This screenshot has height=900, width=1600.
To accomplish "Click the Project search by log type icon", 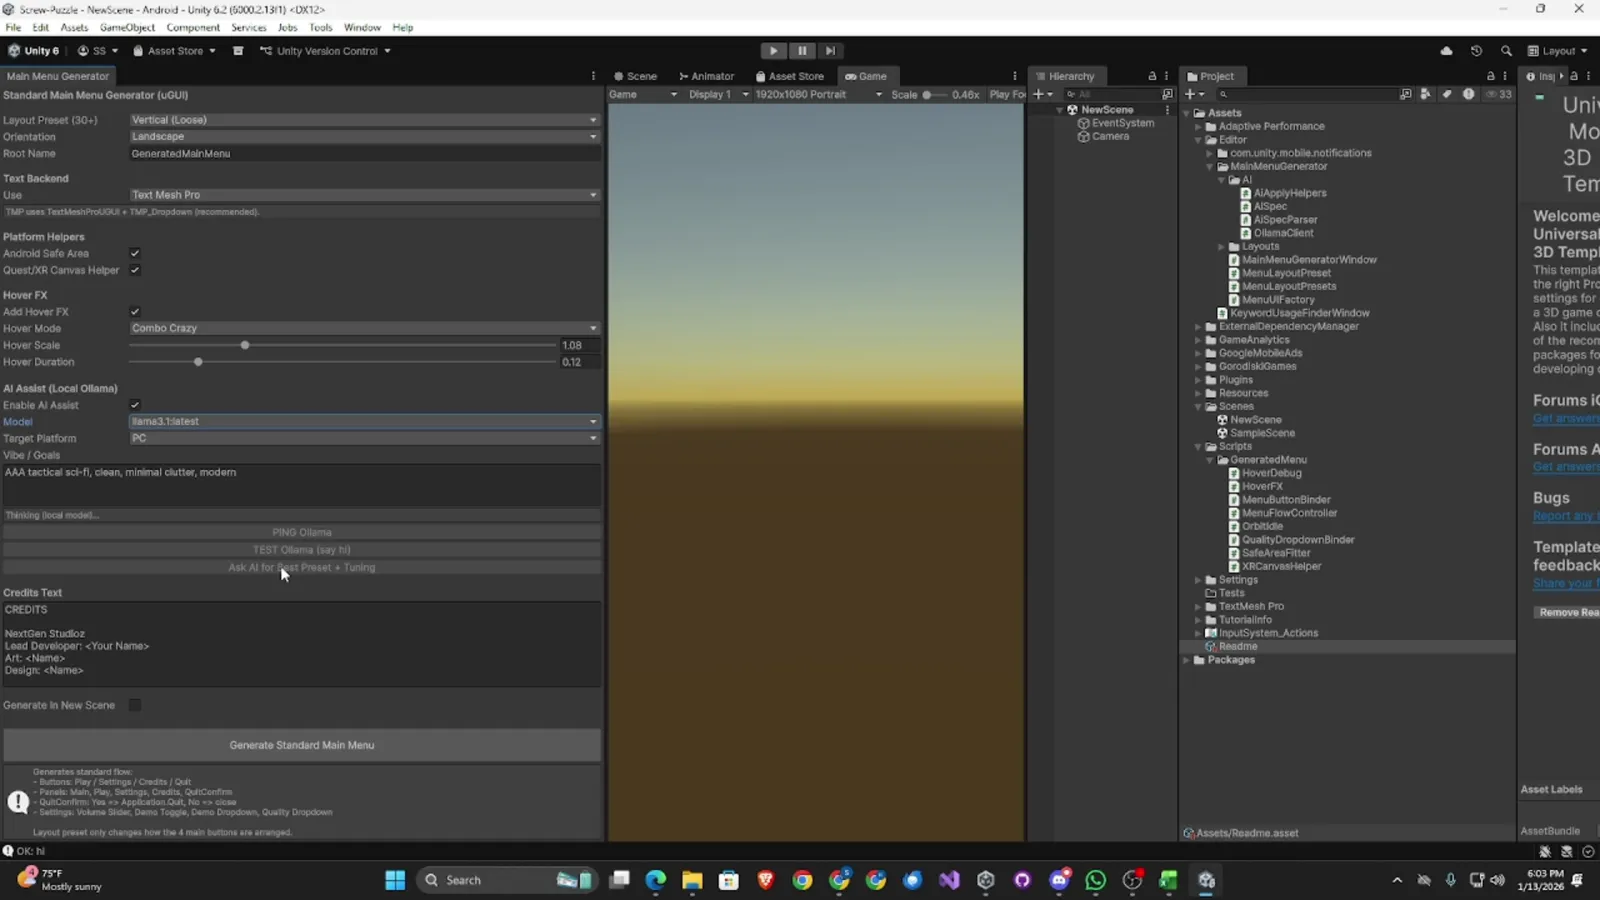I will coord(1468,94).
